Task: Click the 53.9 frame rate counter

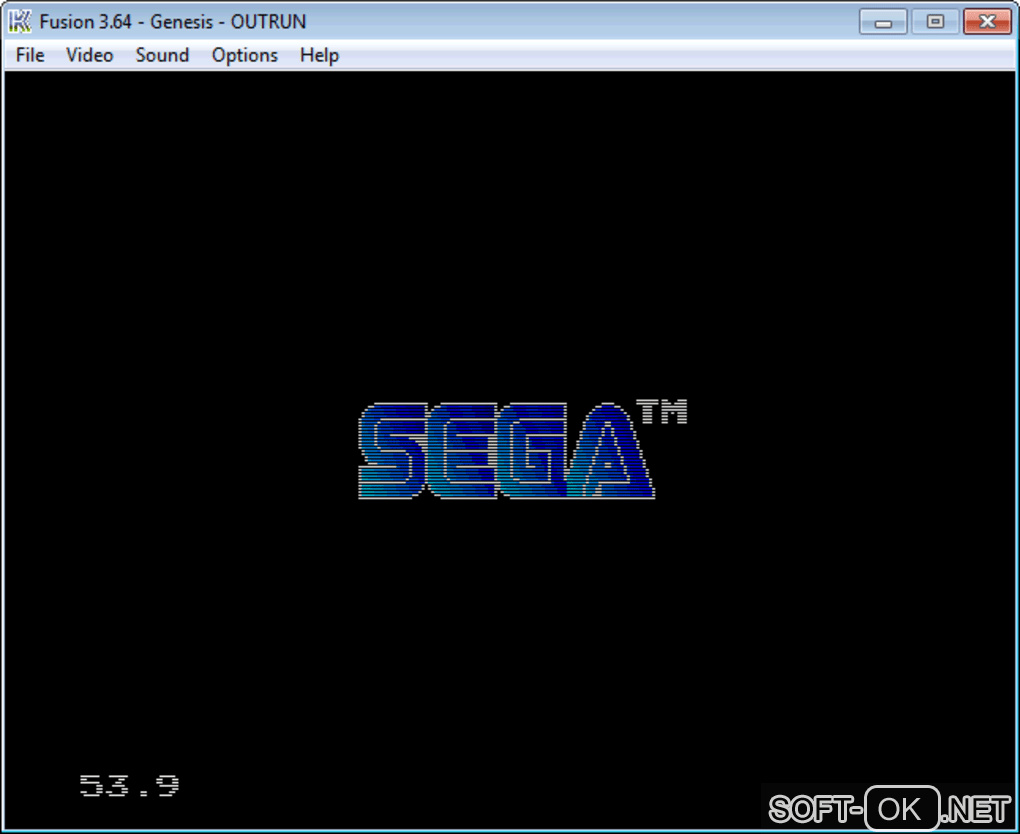Action: tap(129, 785)
